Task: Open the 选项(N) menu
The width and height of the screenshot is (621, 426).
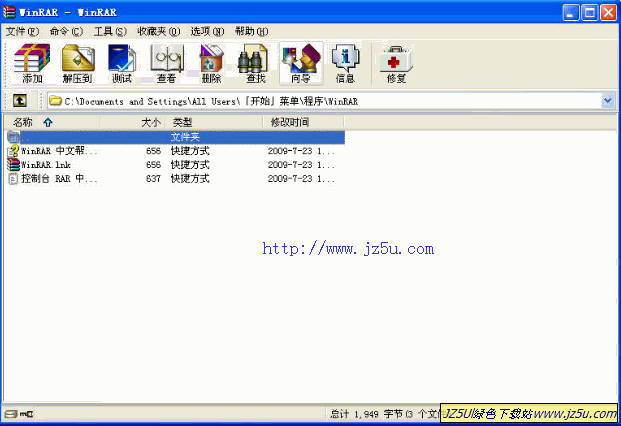Action: pyautogui.click(x=207, y=31)
